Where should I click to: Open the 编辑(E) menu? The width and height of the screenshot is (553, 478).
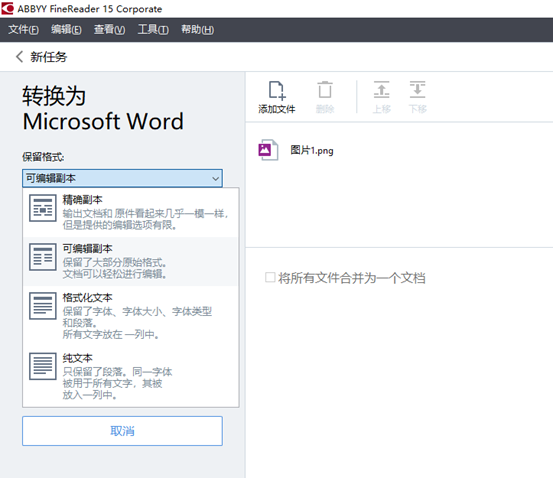pos(66,30)
